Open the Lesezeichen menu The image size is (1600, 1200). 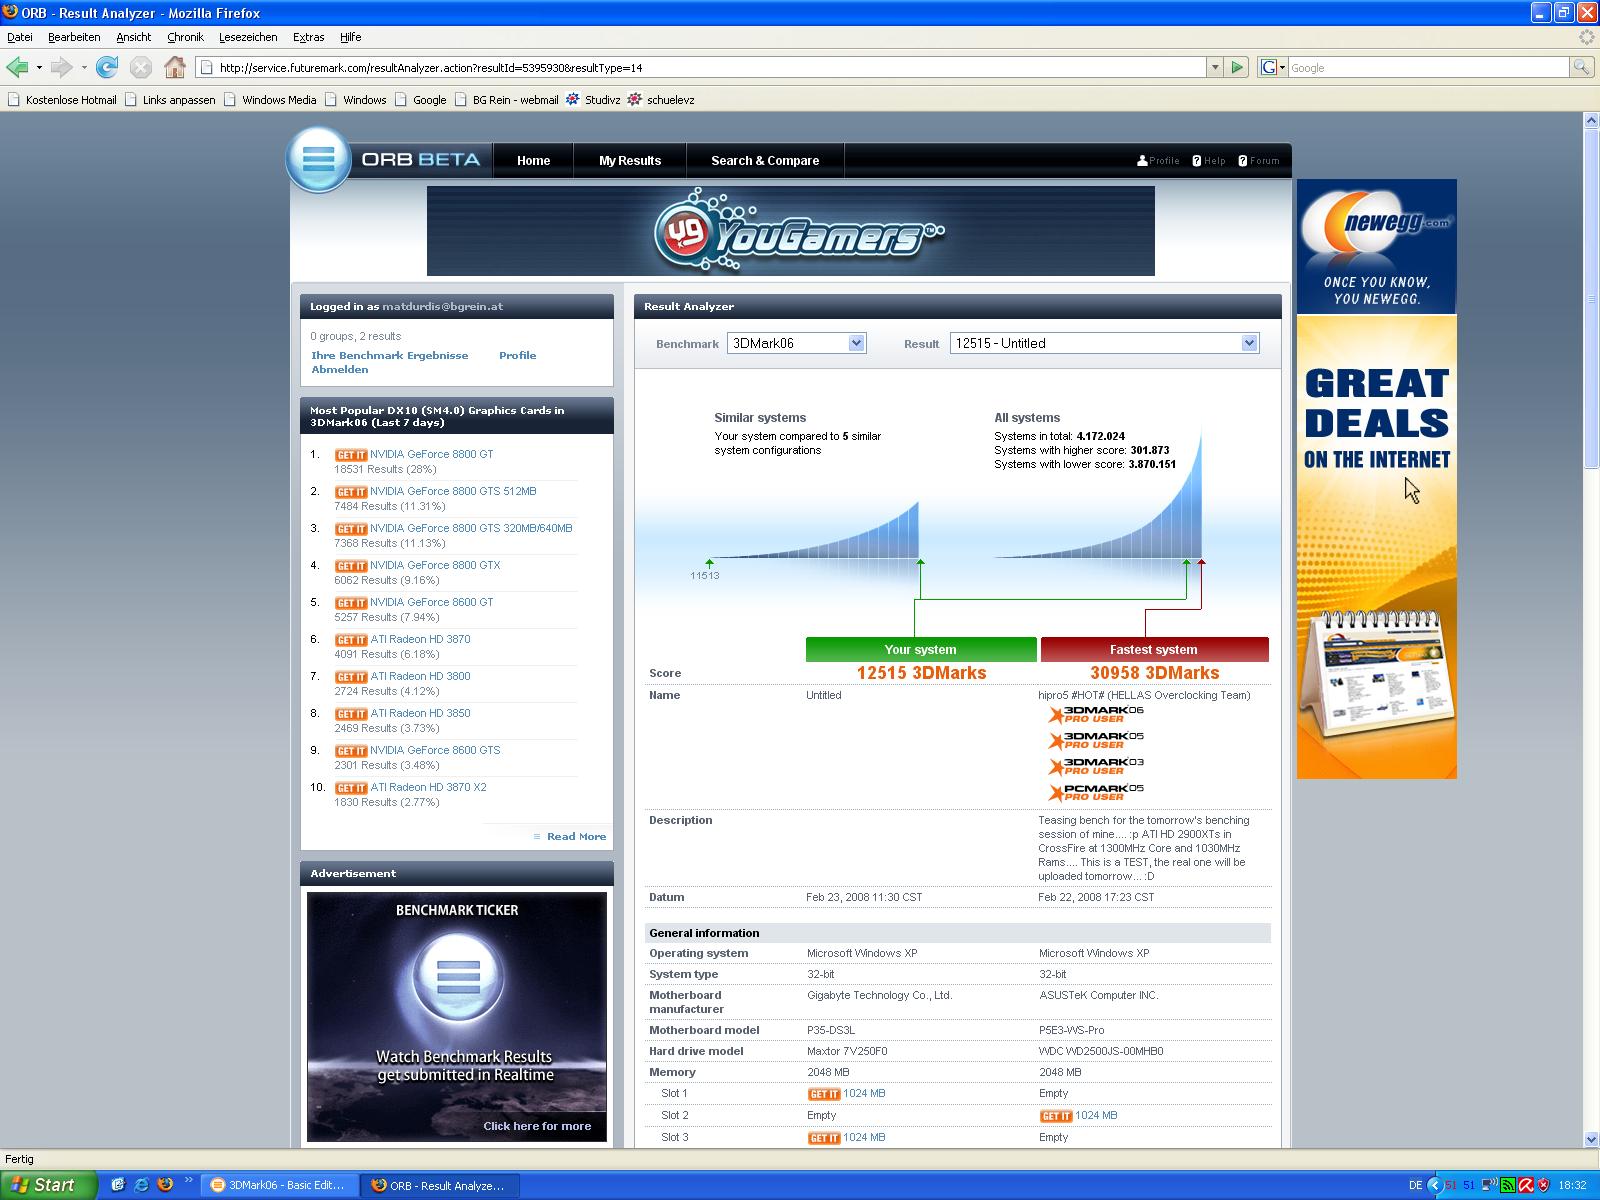[x=248, y=37]
